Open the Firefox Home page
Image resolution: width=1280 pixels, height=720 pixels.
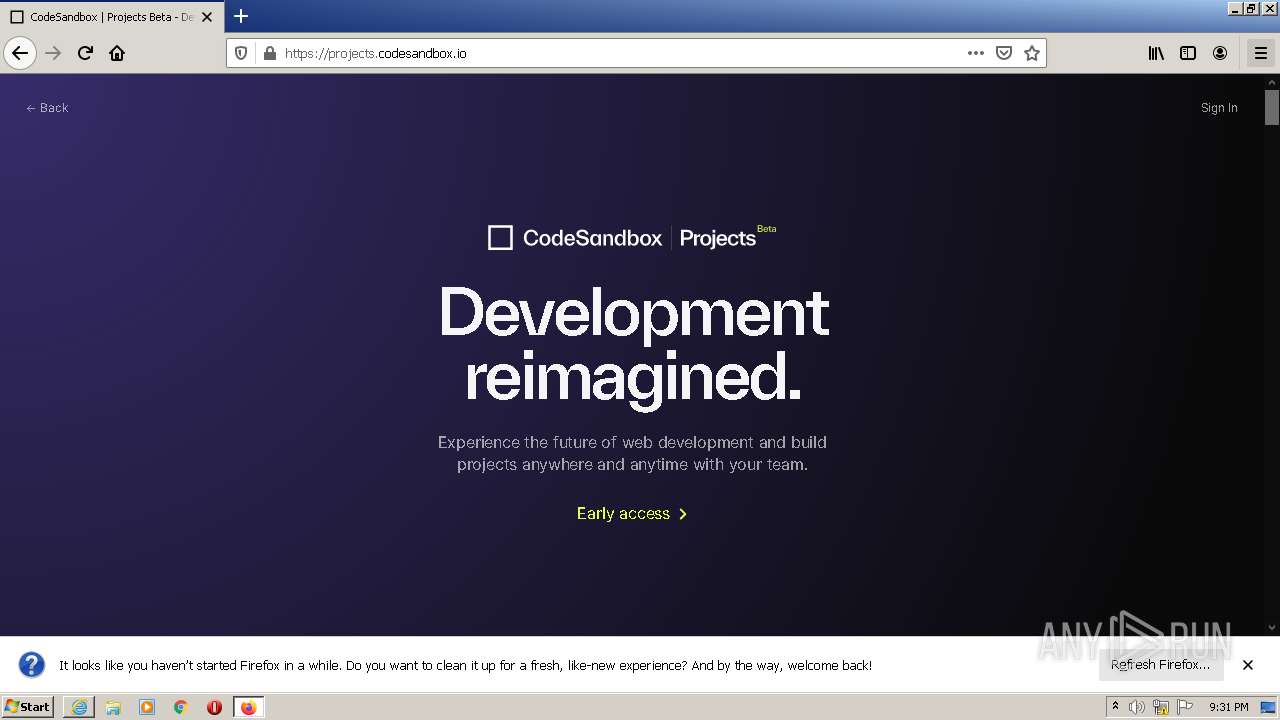[x=117, y=53]
